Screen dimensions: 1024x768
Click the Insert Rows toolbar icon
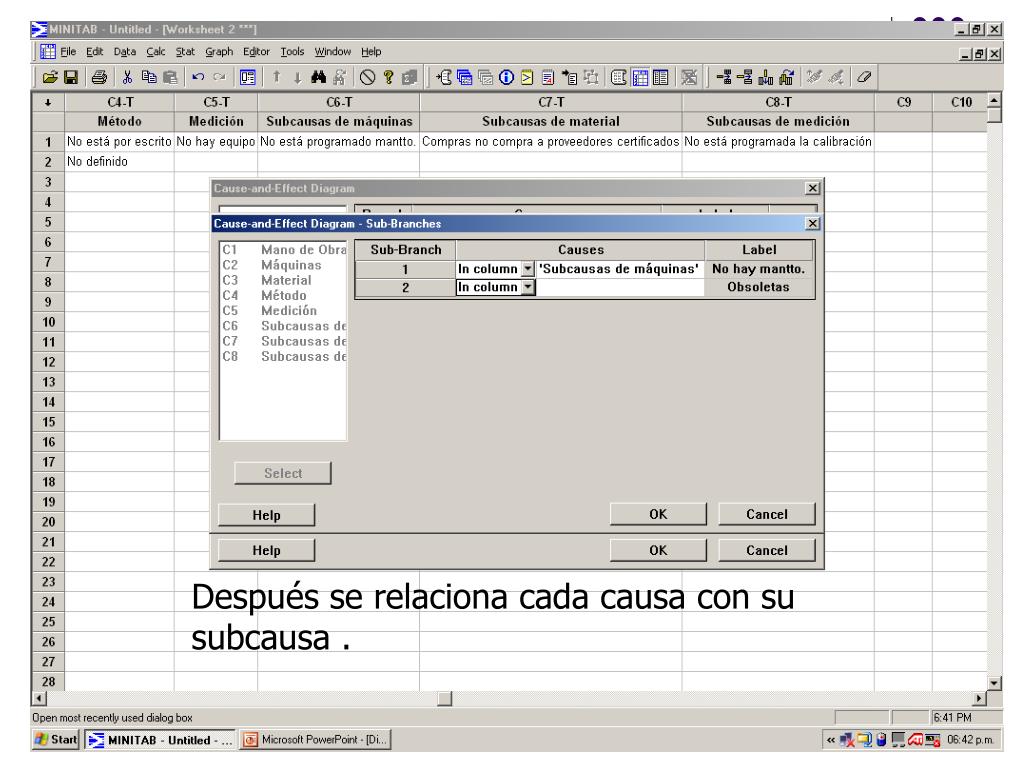[x=744, y=78]
